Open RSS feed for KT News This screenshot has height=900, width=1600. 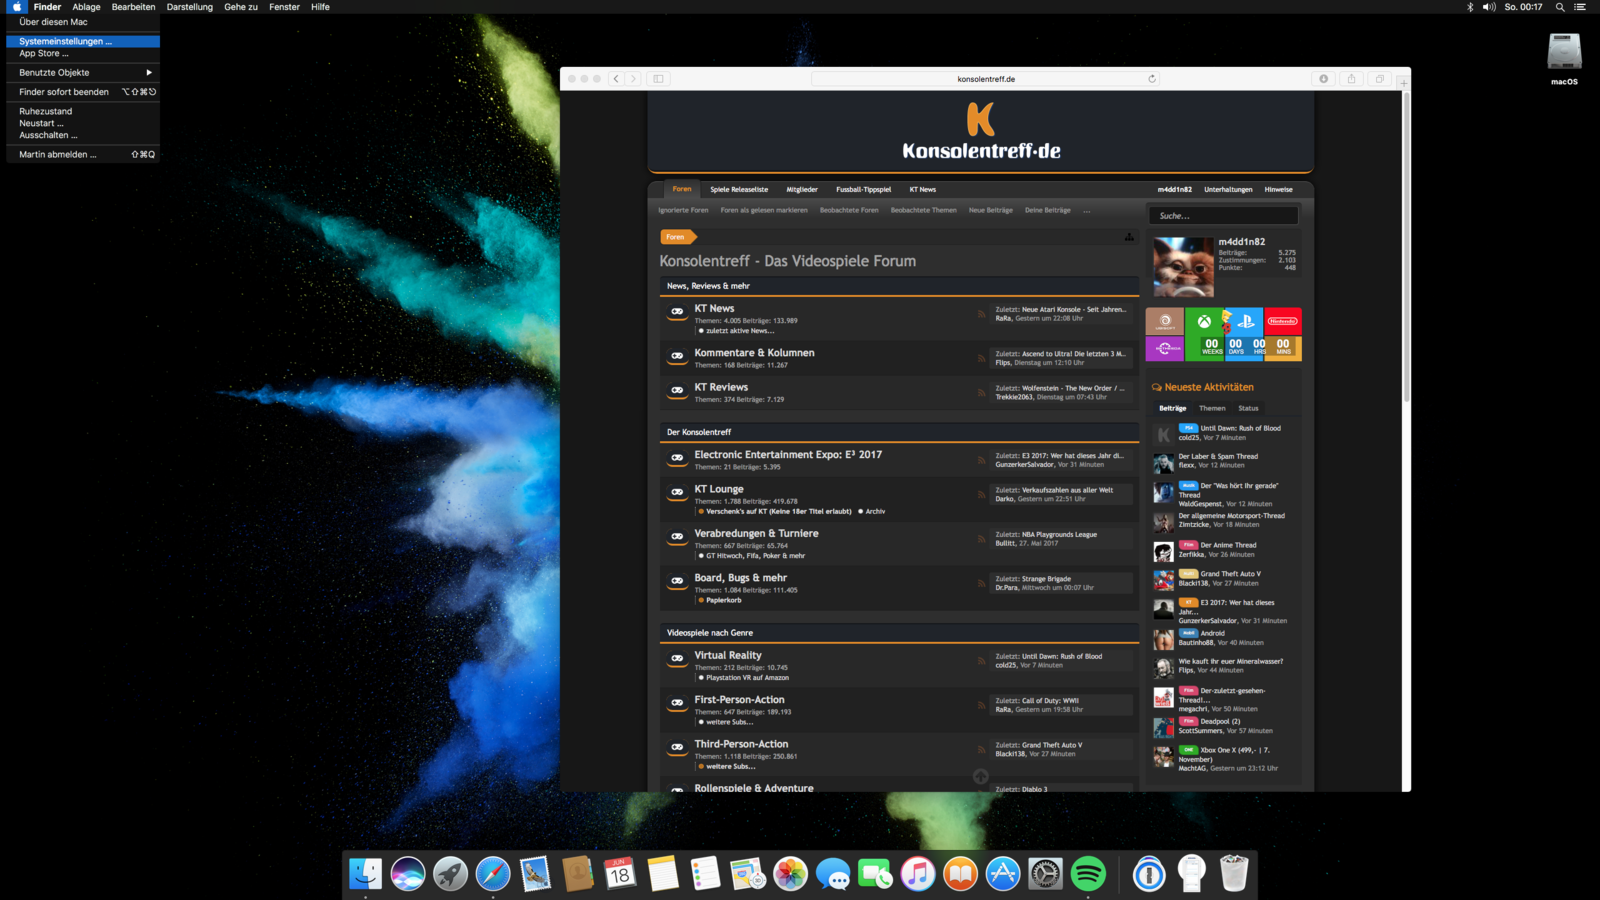pos(981,314)
